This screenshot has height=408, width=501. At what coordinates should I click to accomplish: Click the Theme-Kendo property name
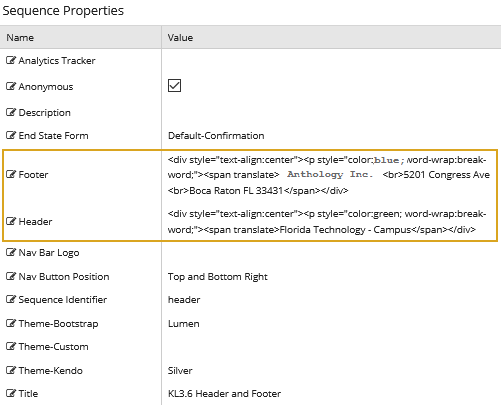click(51, 371)
